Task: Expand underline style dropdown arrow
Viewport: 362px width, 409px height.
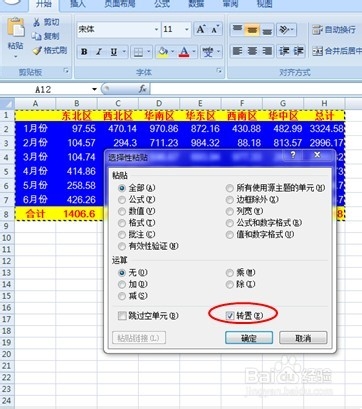Action: pyautogui.click(x=124, y=52)
